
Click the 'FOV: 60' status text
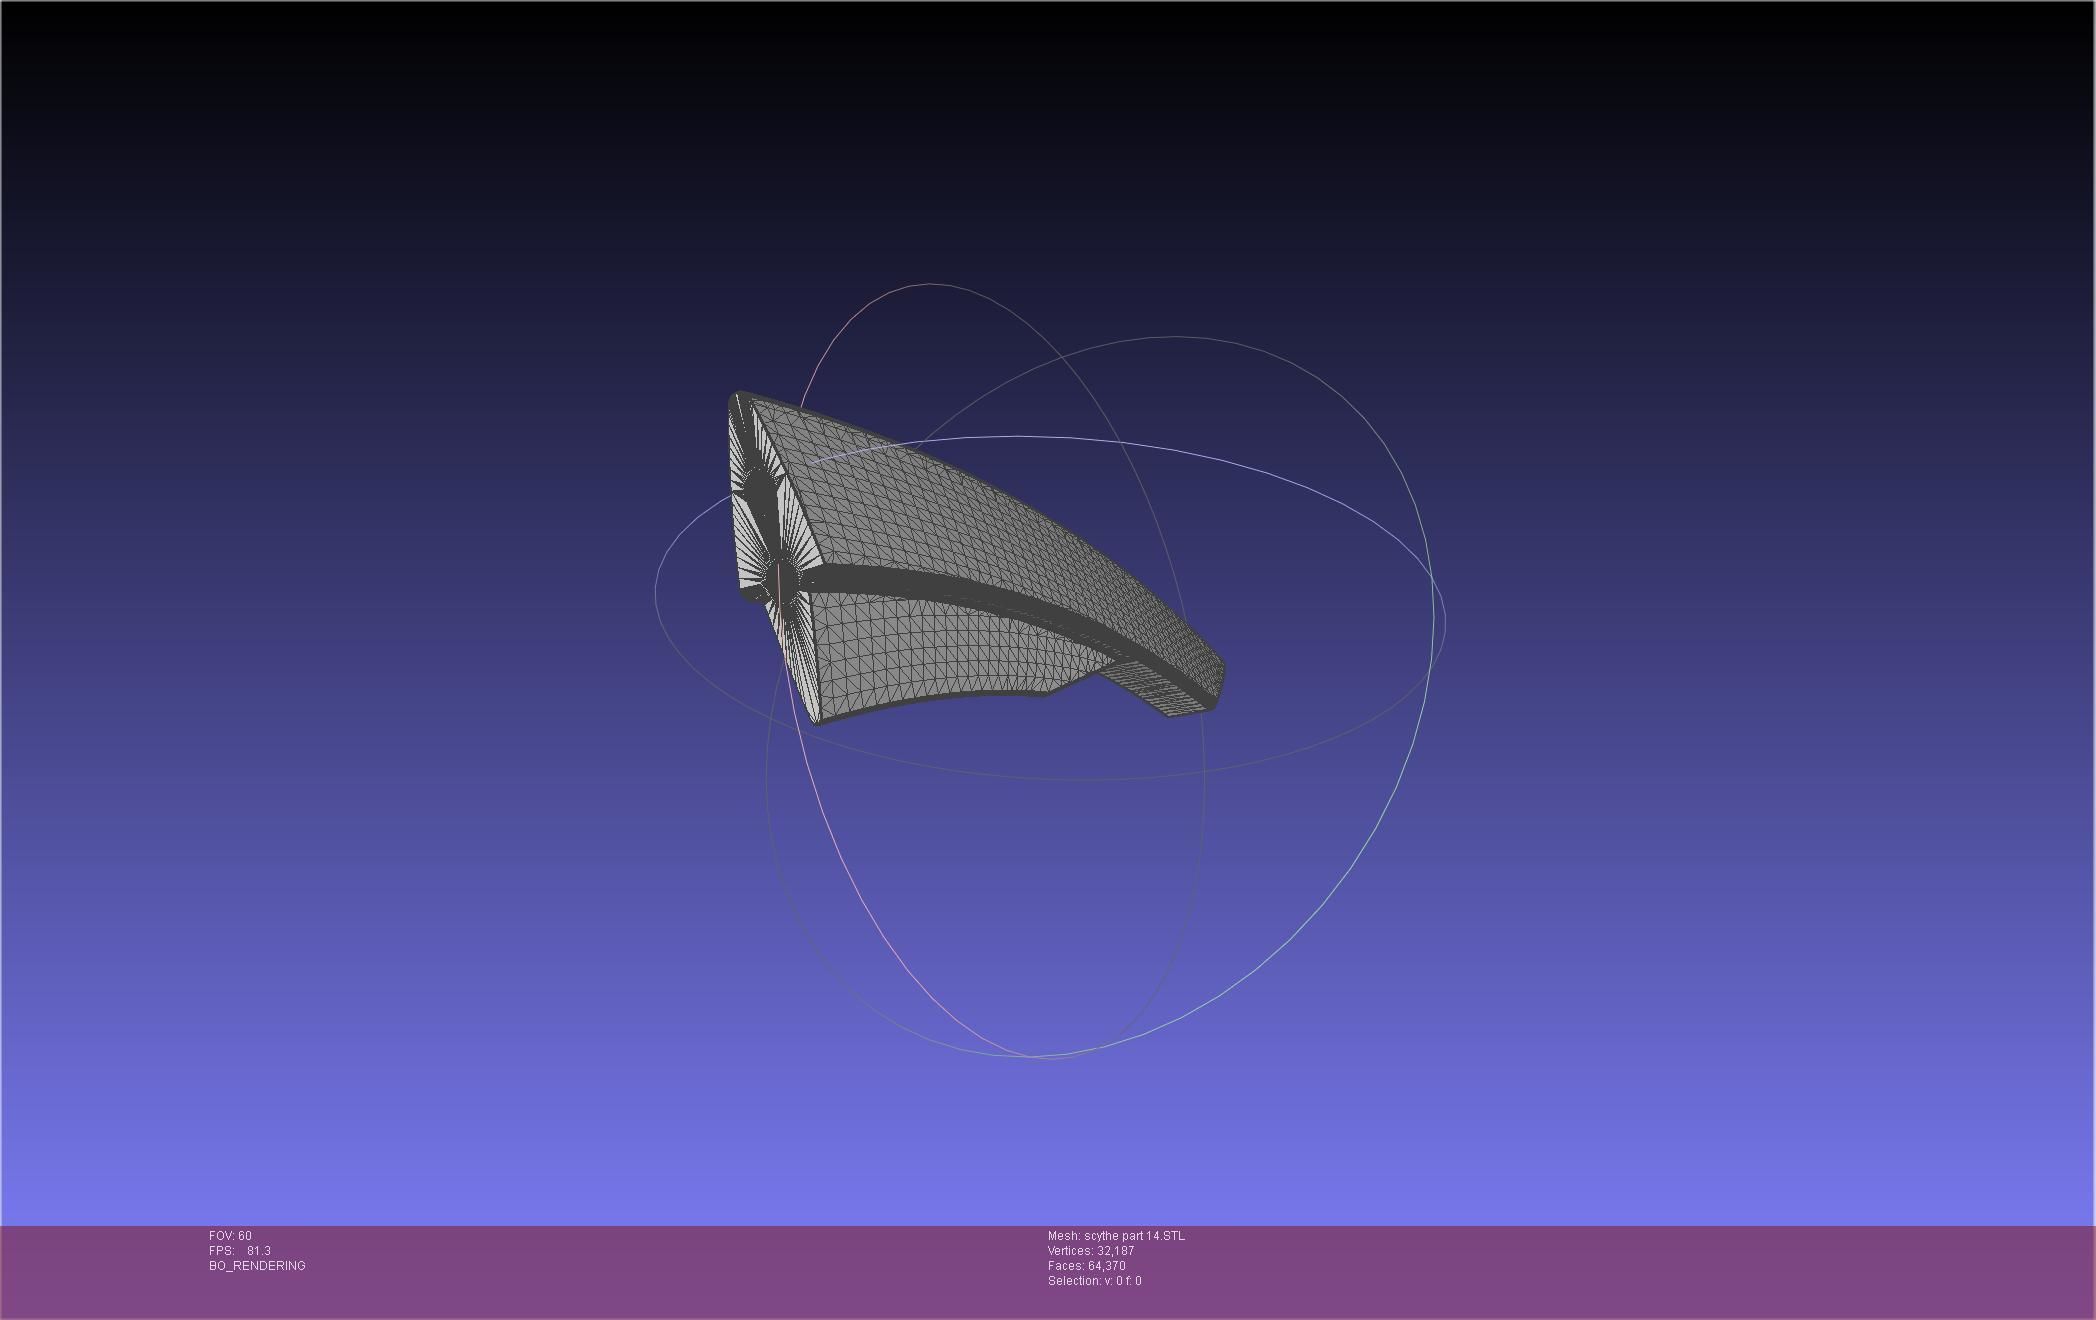230,1236
